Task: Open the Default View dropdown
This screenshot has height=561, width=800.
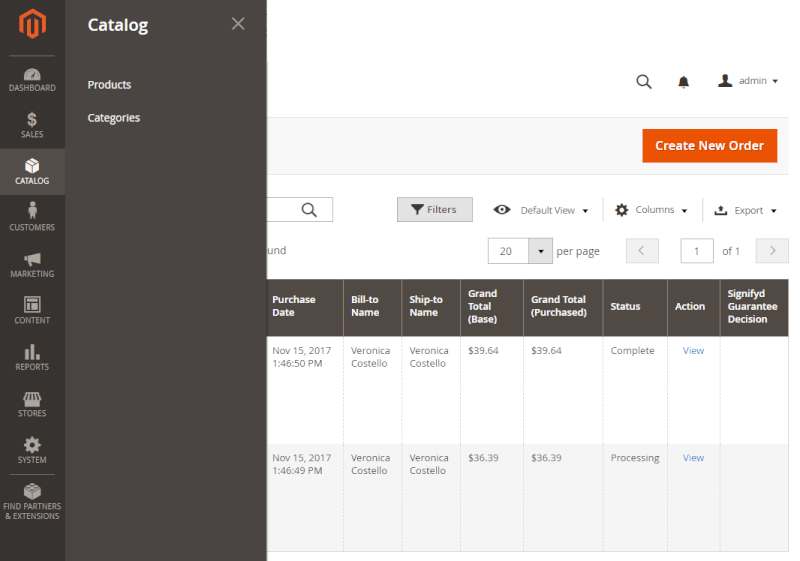Action: pyautogui.click(x=541, y=210)
